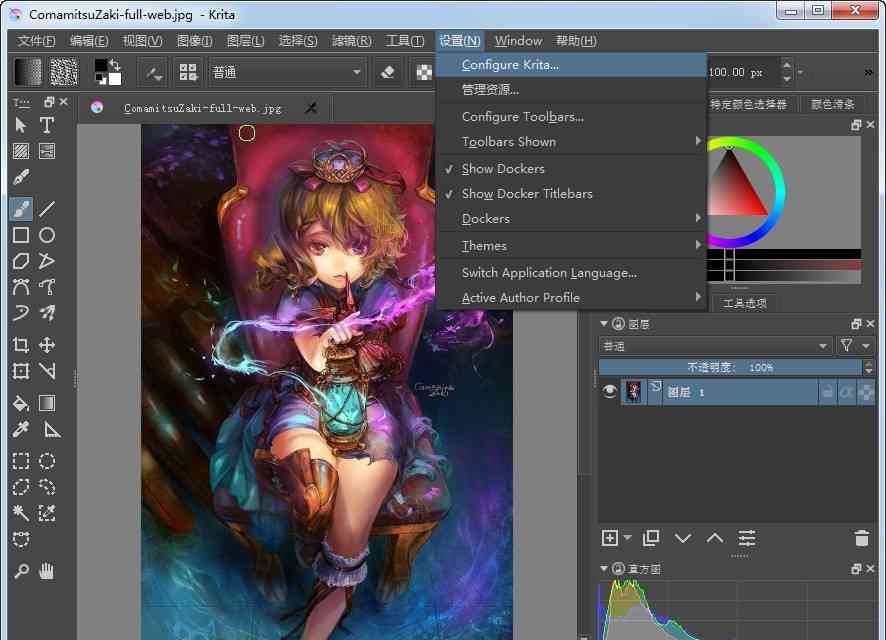
Task: Select the Ellipse tool
Action: coord(47,235)
